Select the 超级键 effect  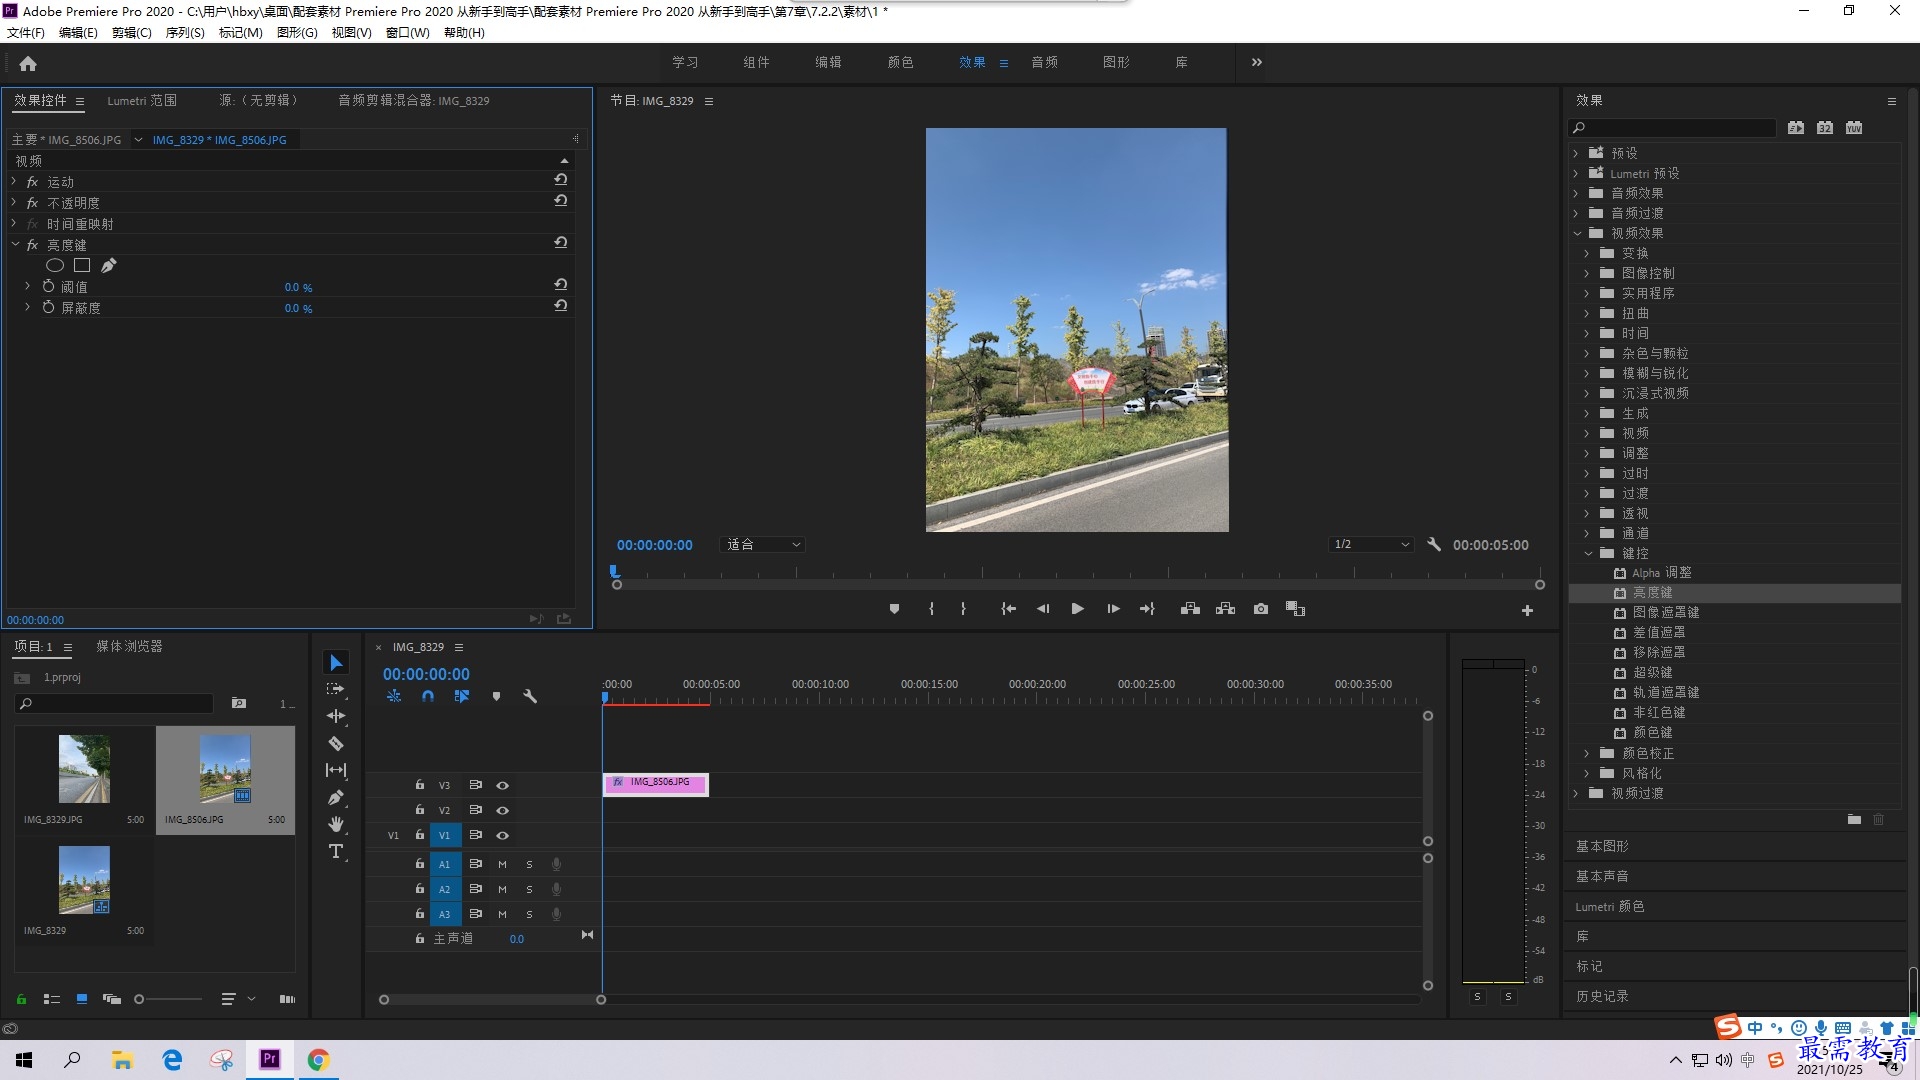click(1652, 672)
